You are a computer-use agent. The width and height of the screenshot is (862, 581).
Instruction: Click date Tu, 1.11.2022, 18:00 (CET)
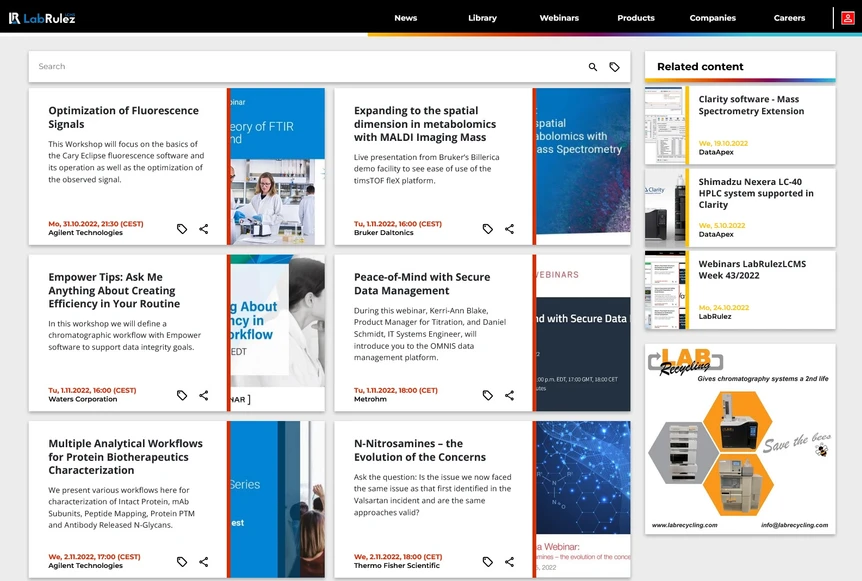(396, 391)
